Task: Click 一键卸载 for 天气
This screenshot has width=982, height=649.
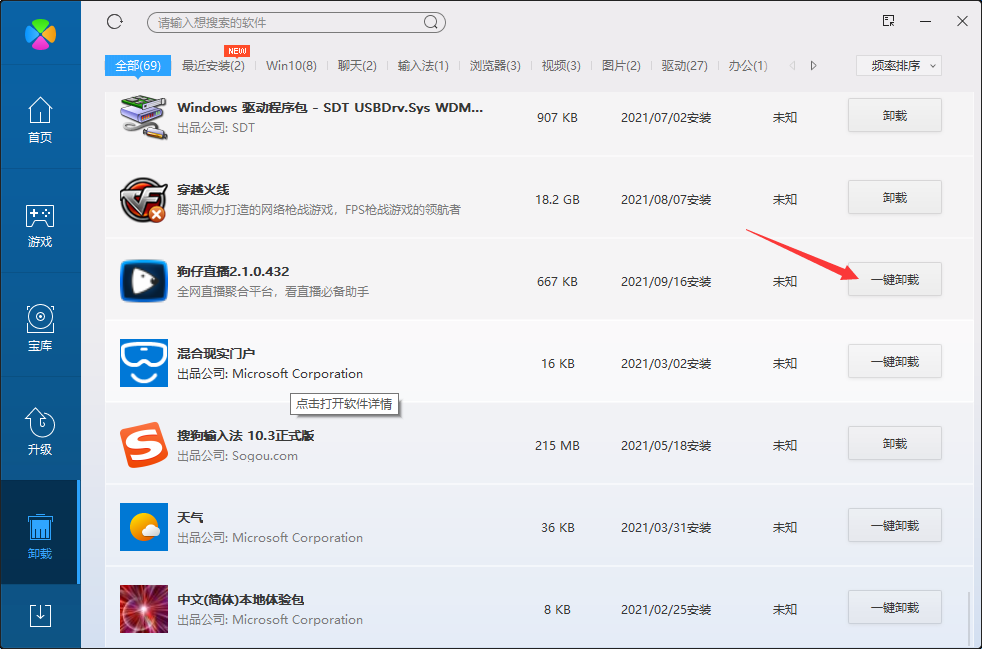Action: coord(895,526)
